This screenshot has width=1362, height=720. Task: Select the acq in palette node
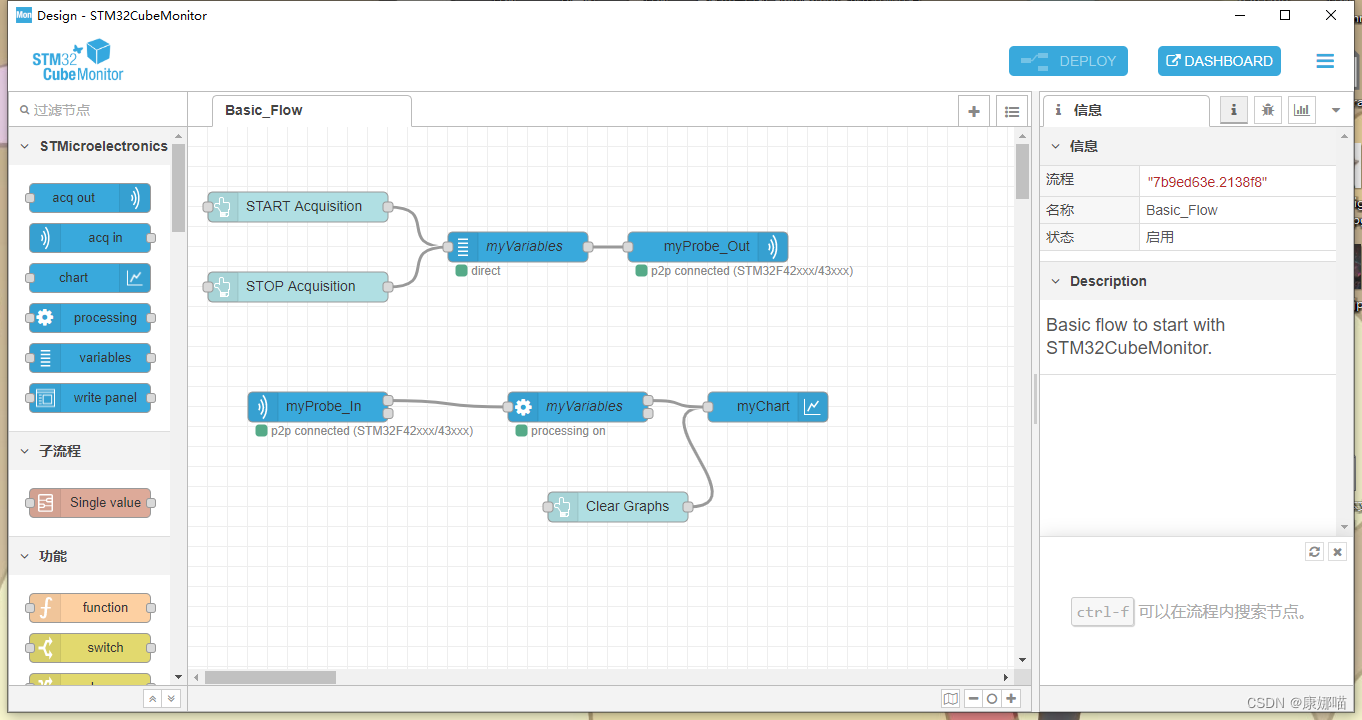tap(90, 238)
